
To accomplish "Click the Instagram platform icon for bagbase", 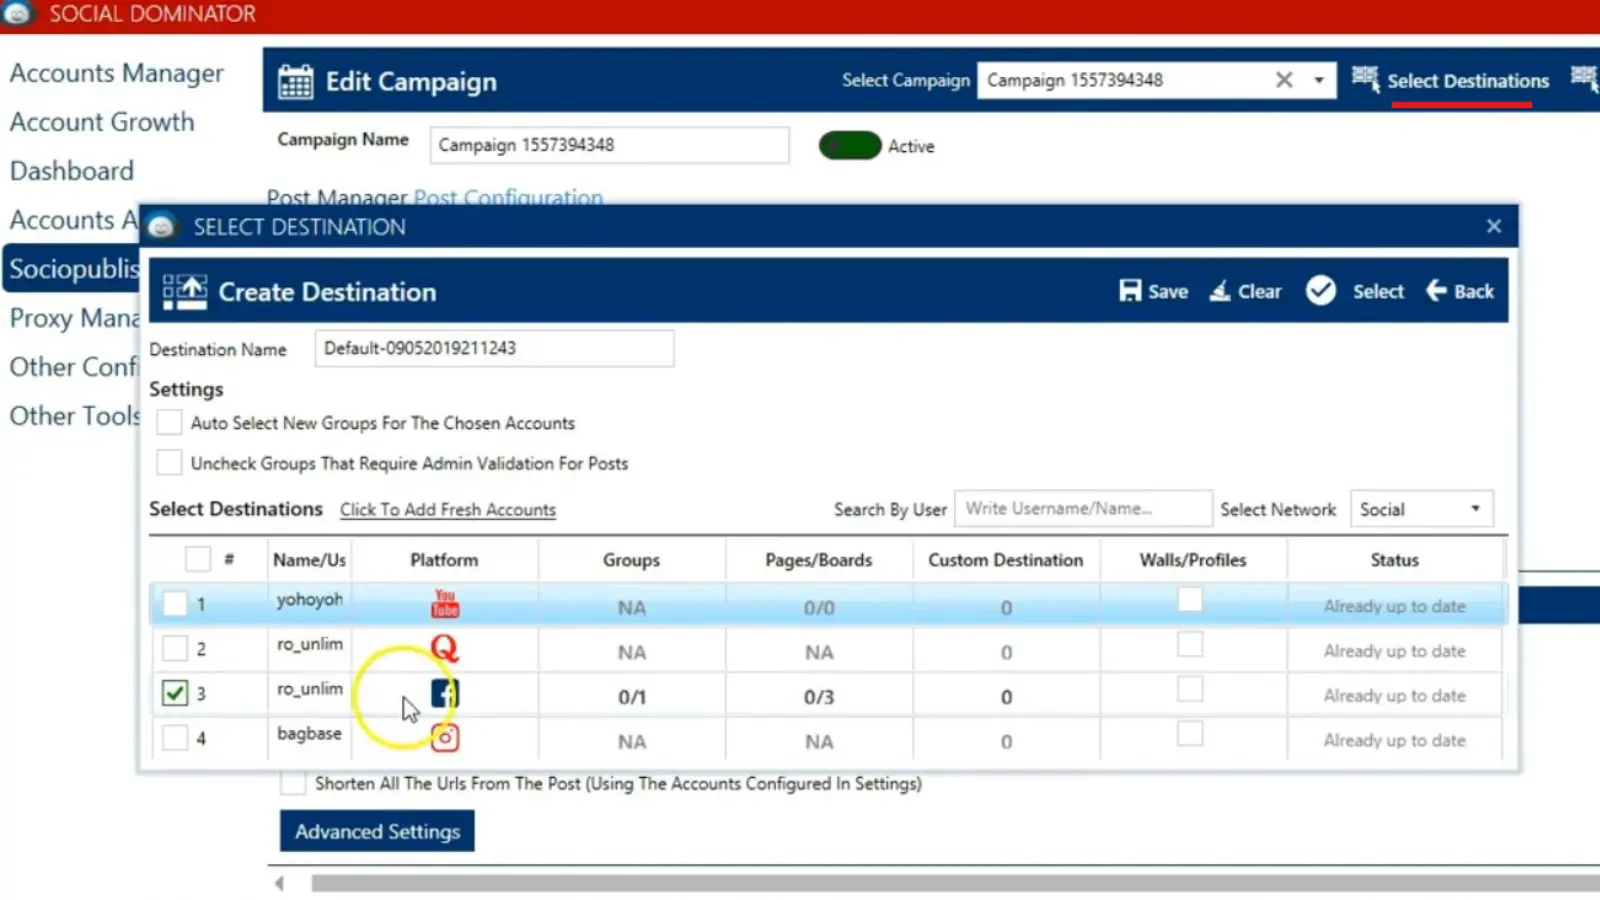I will coord(445,738).
